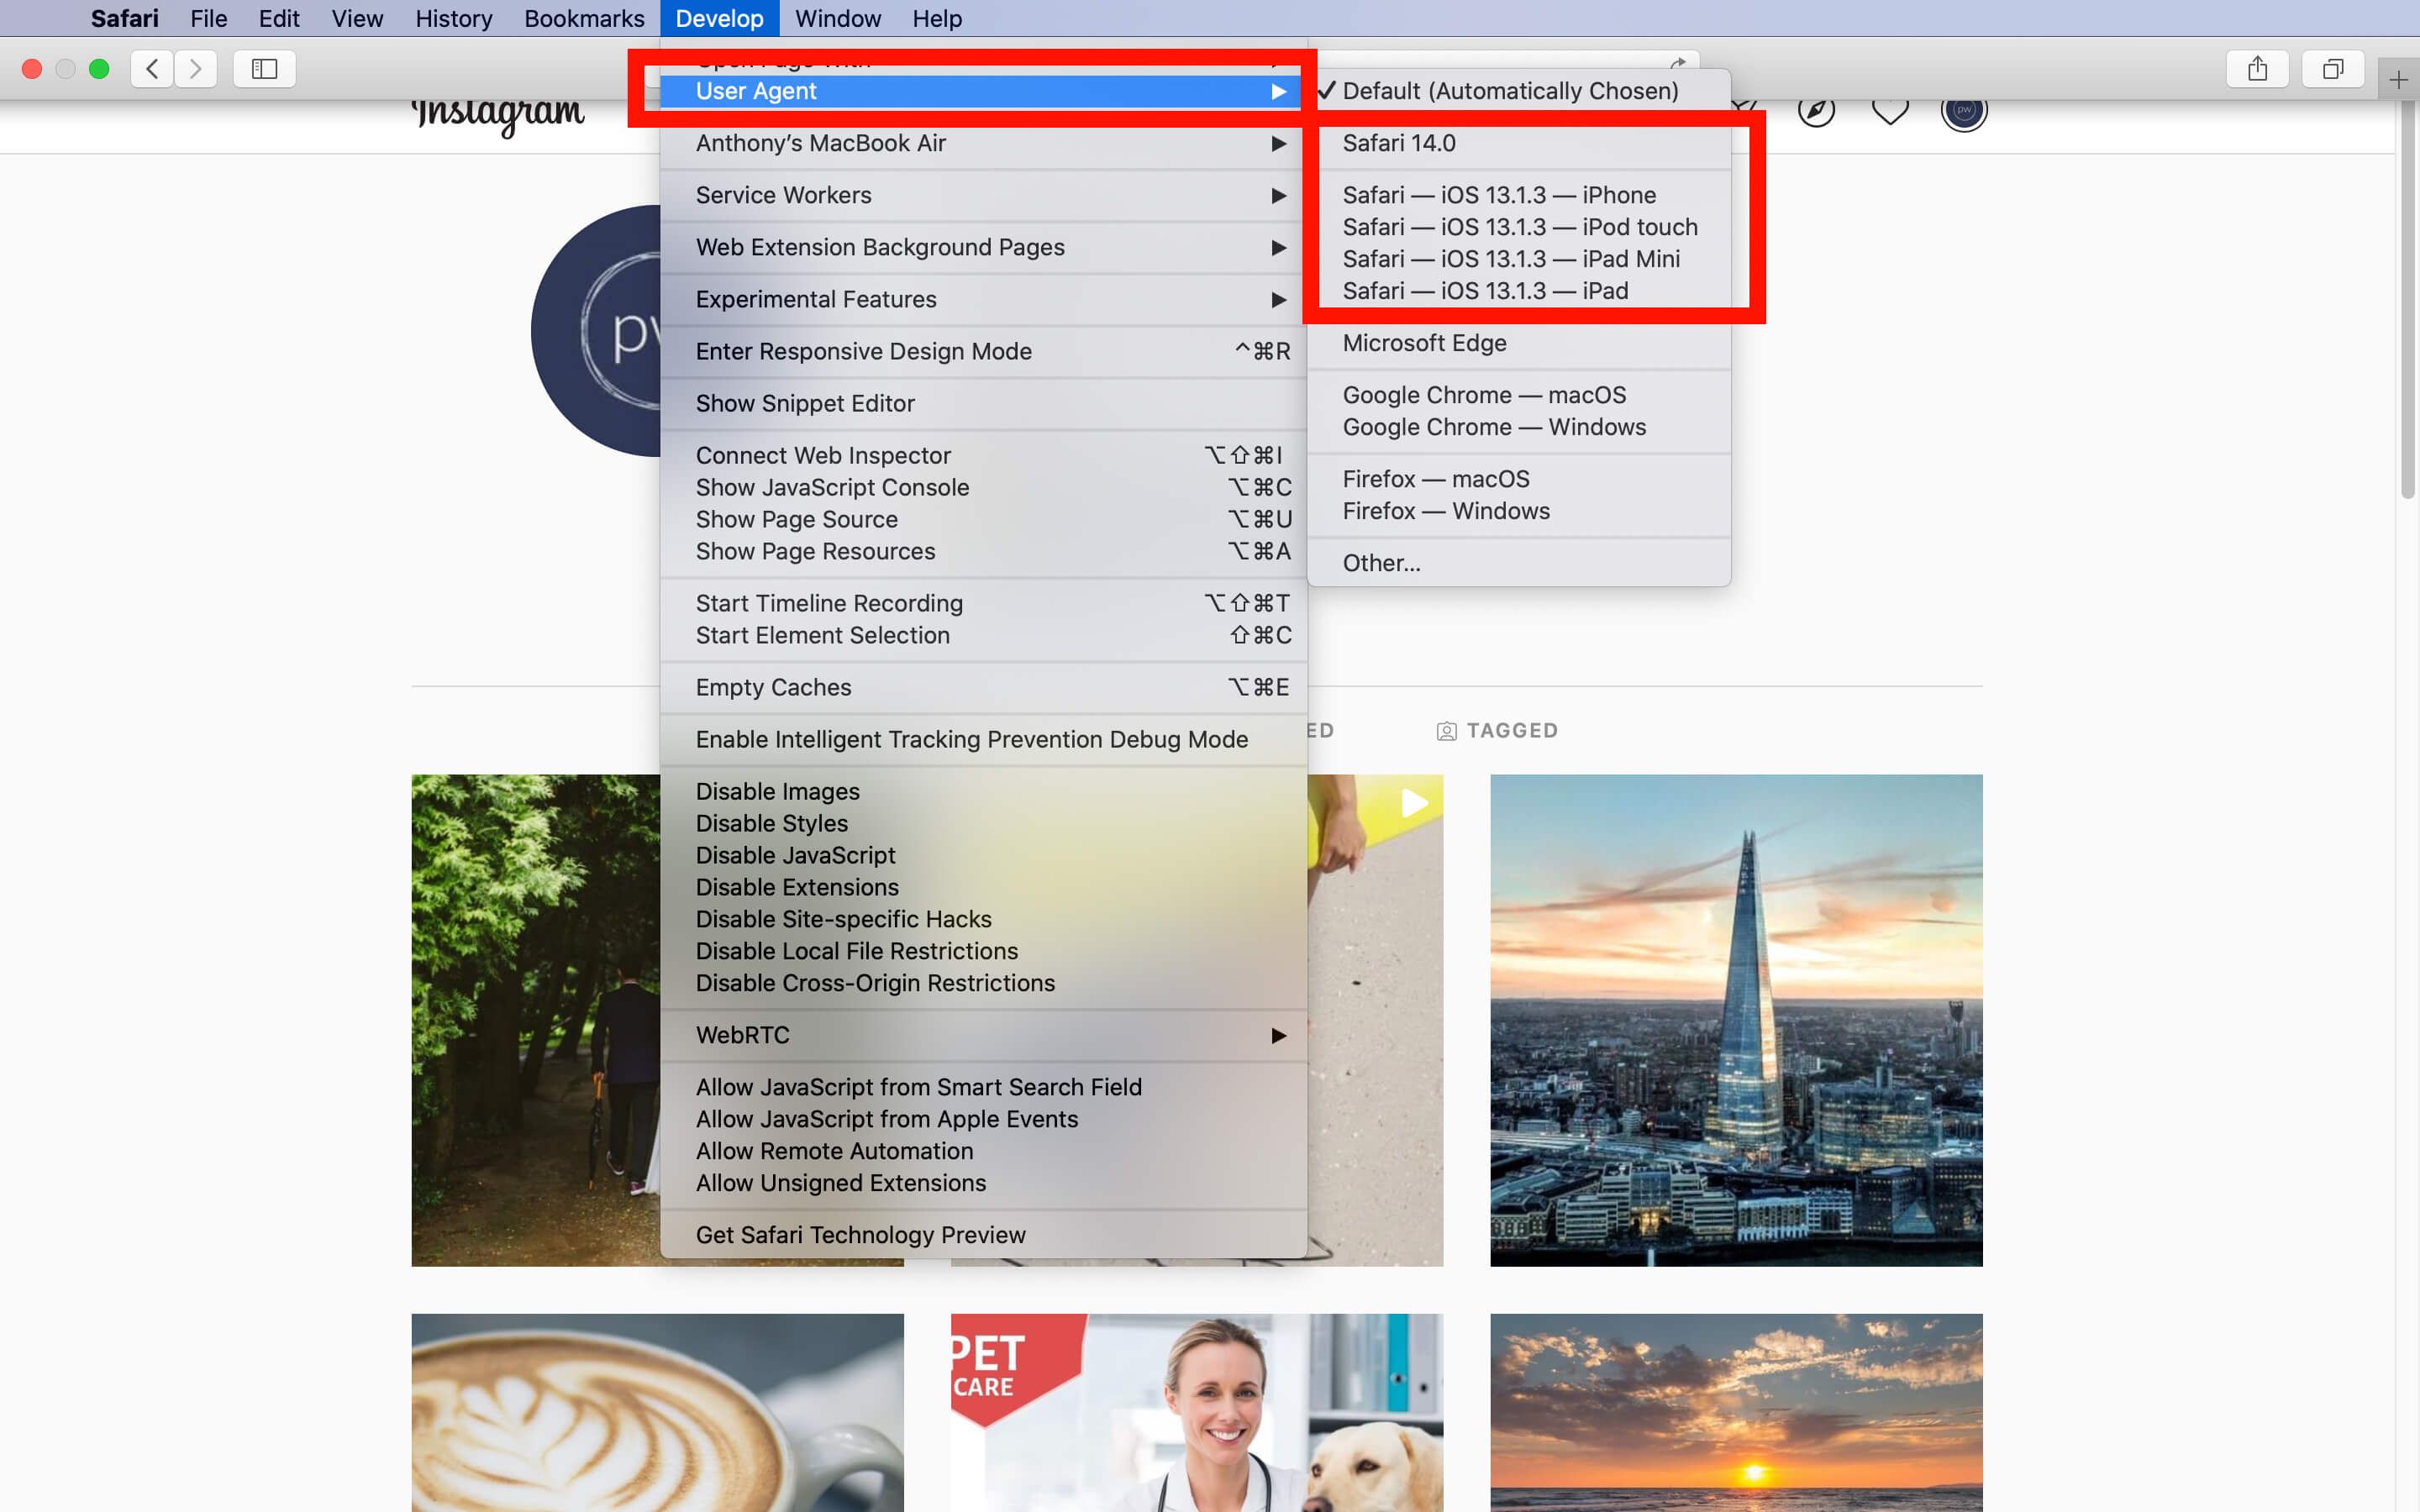This screenshot has width=2420, height=1512.
Task: Select Default (Automatically Chosen) user agent
Action: (1518, 91)
